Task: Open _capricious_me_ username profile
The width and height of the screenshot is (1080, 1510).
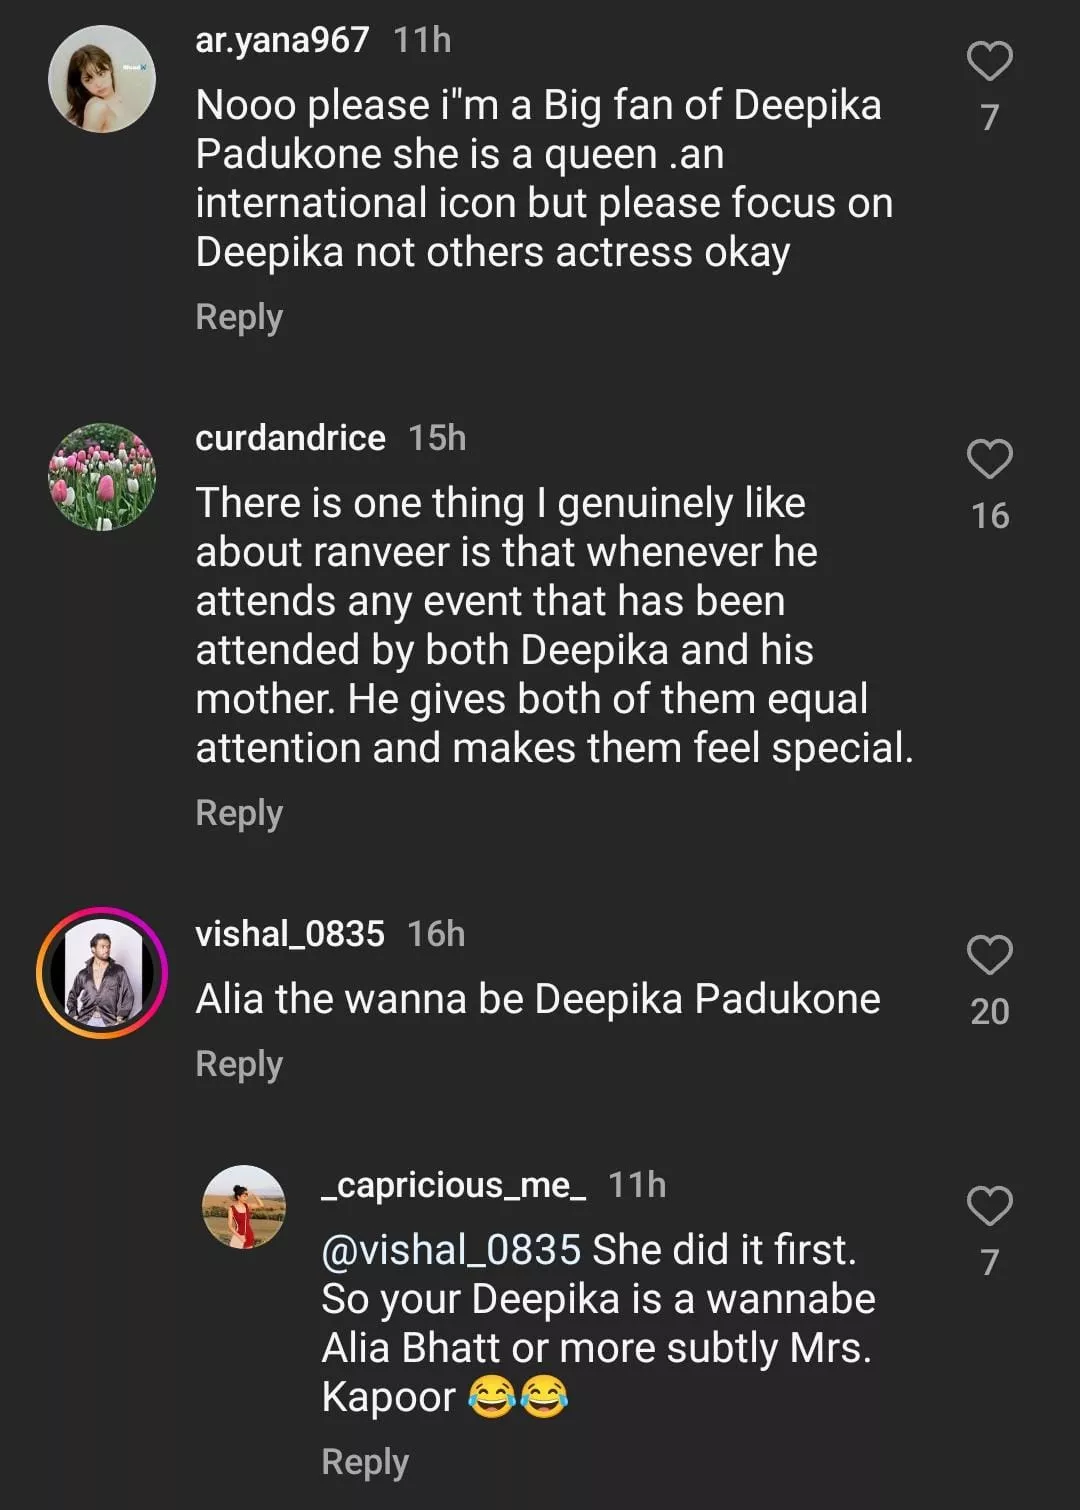Action: pyautogui.click(x=453, y=1185)
